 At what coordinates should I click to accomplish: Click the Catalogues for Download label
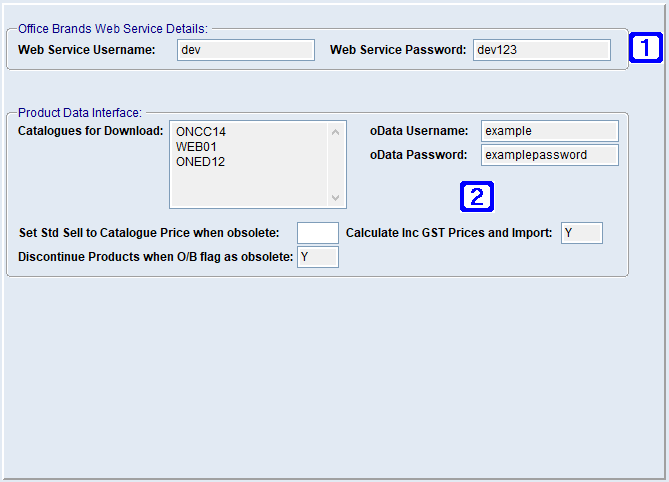tap(90, 130)
